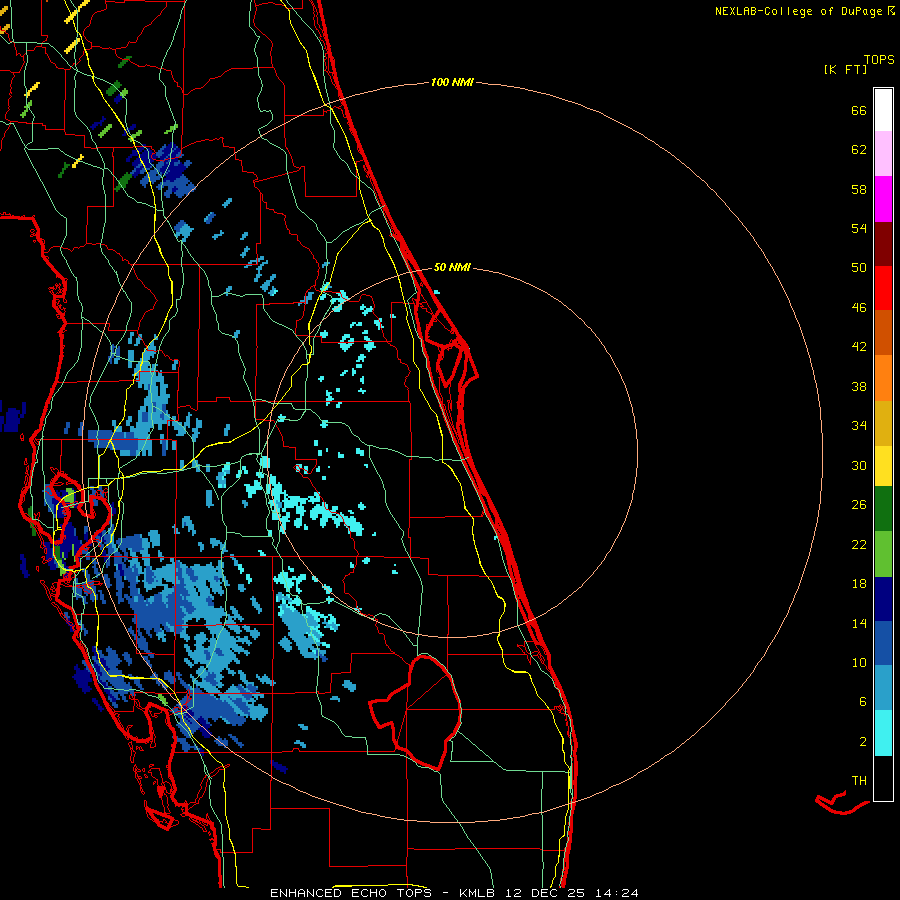Click the 12 DEC 25 date text
Screen dimensions: 900x900
(545, 893)
